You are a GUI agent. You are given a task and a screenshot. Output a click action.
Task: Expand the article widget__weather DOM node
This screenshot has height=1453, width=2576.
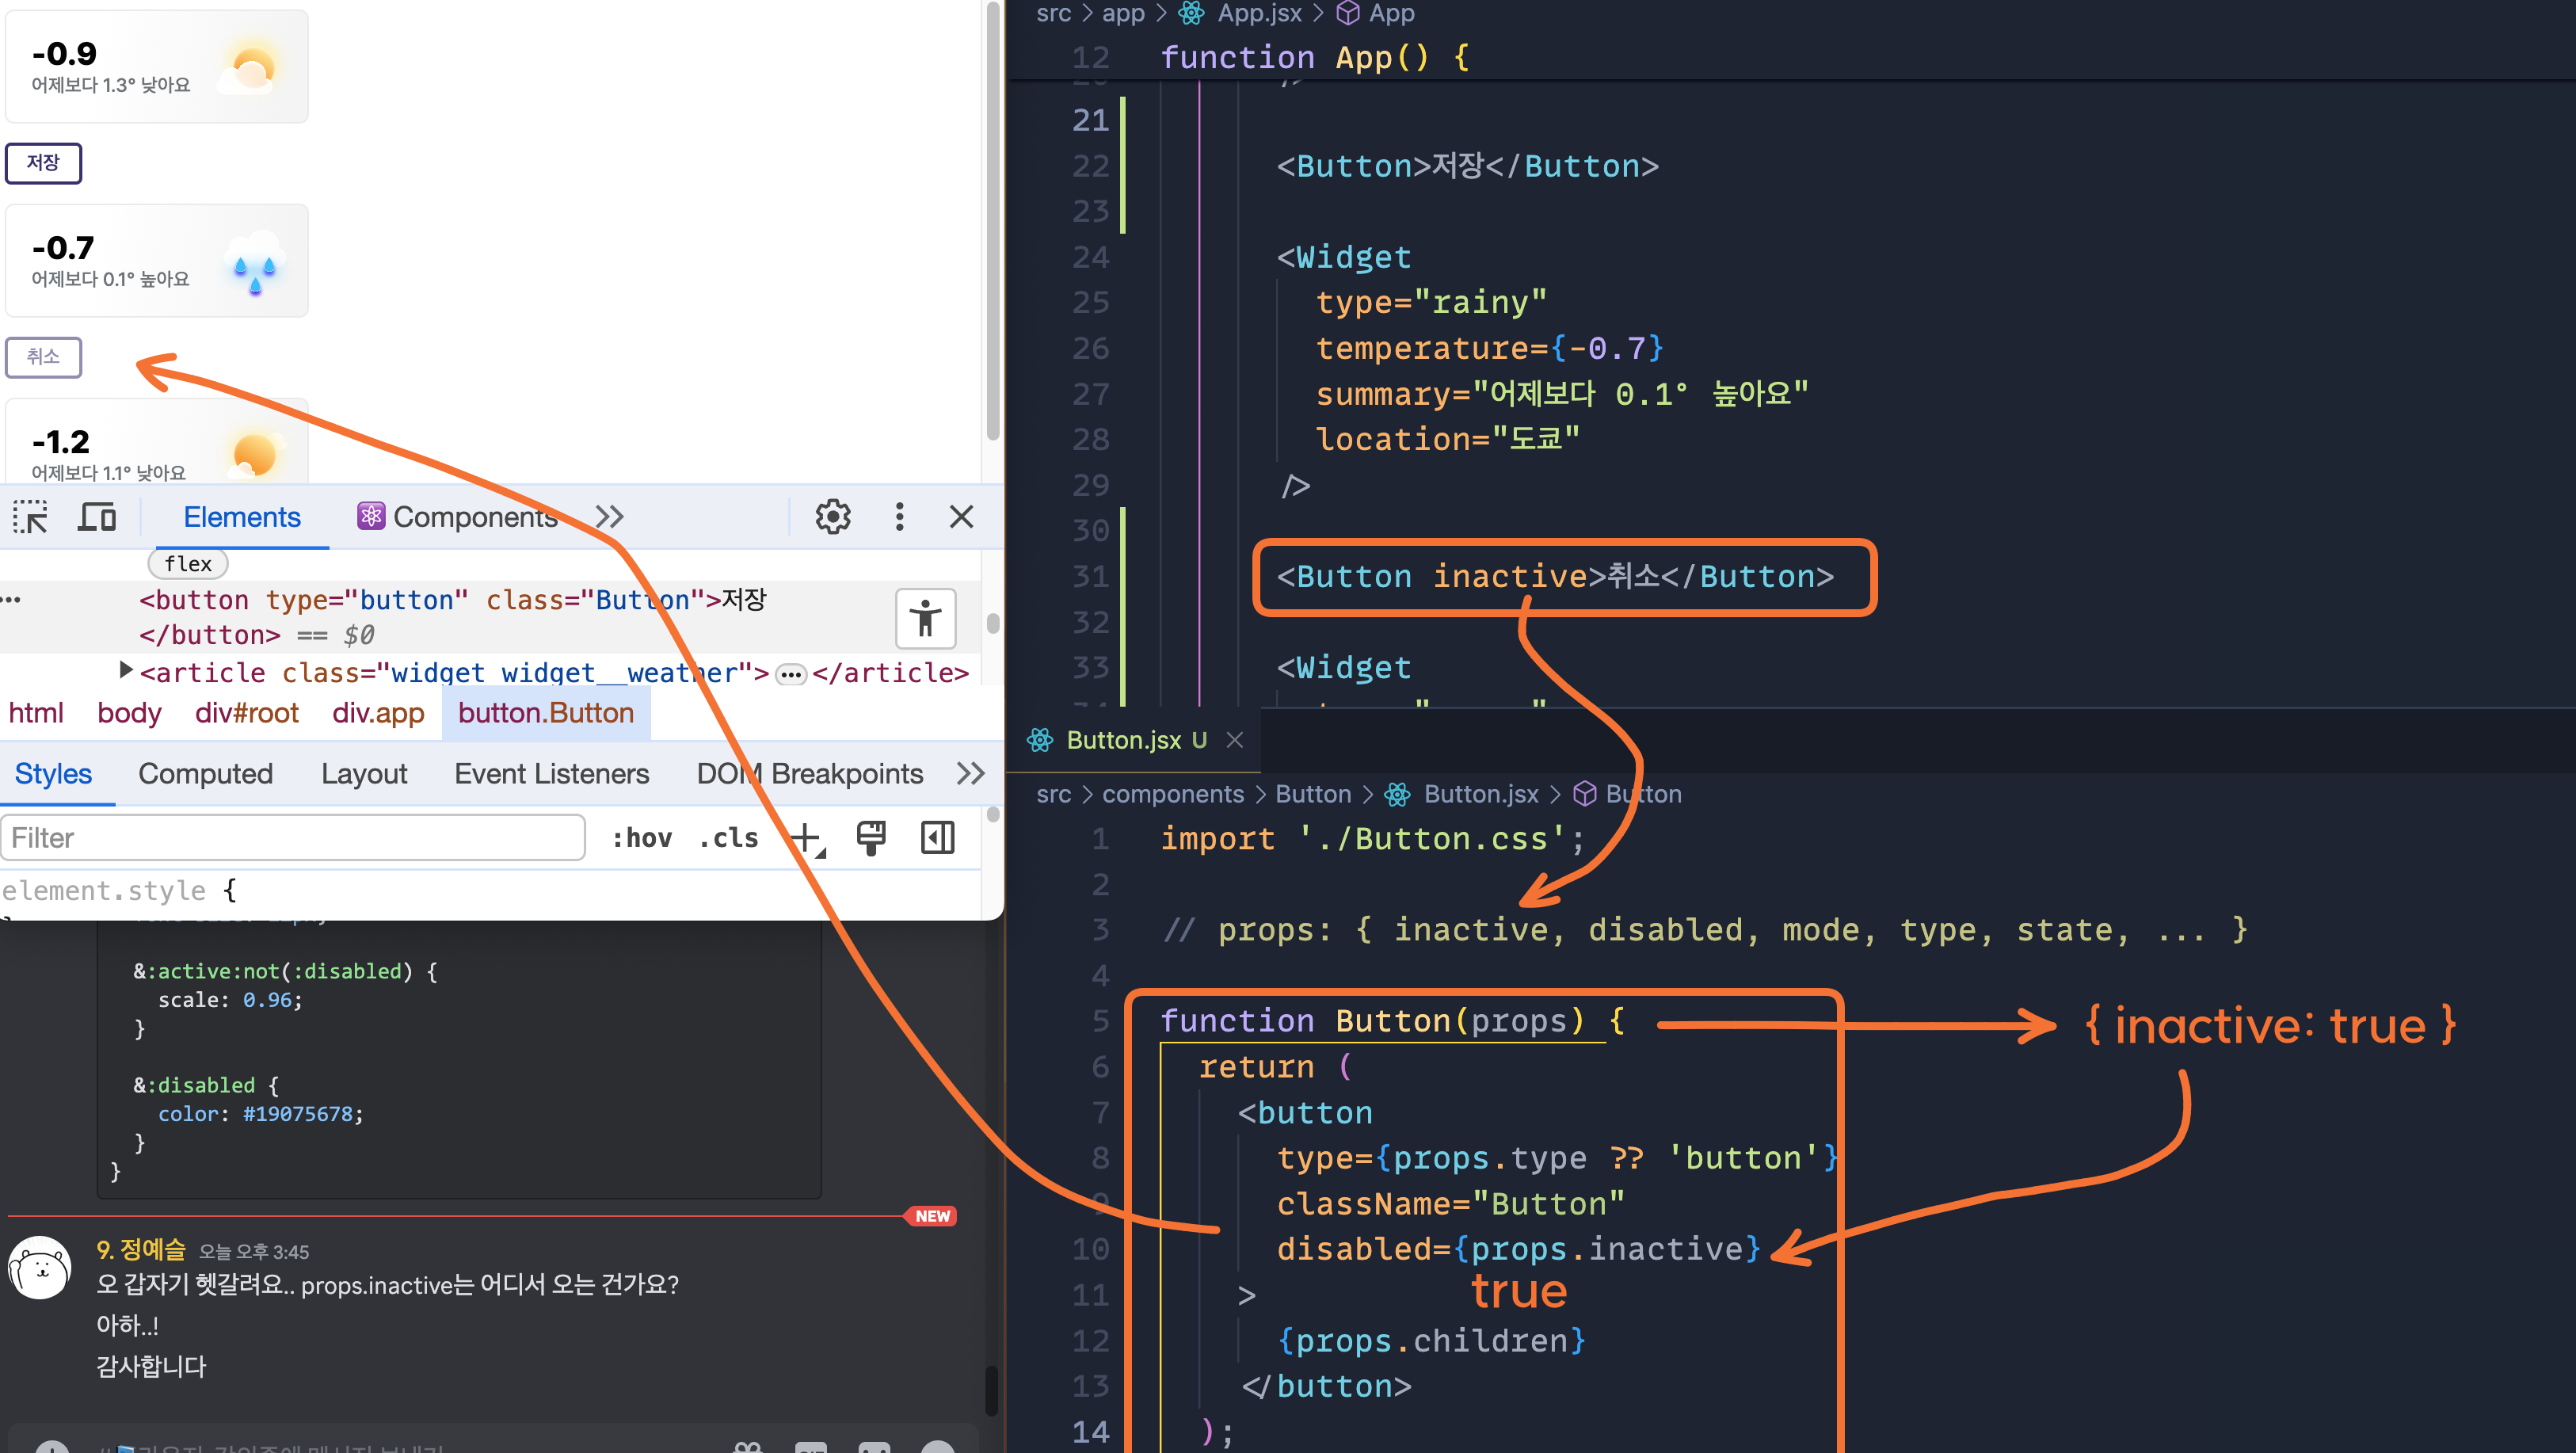[124, 670]
